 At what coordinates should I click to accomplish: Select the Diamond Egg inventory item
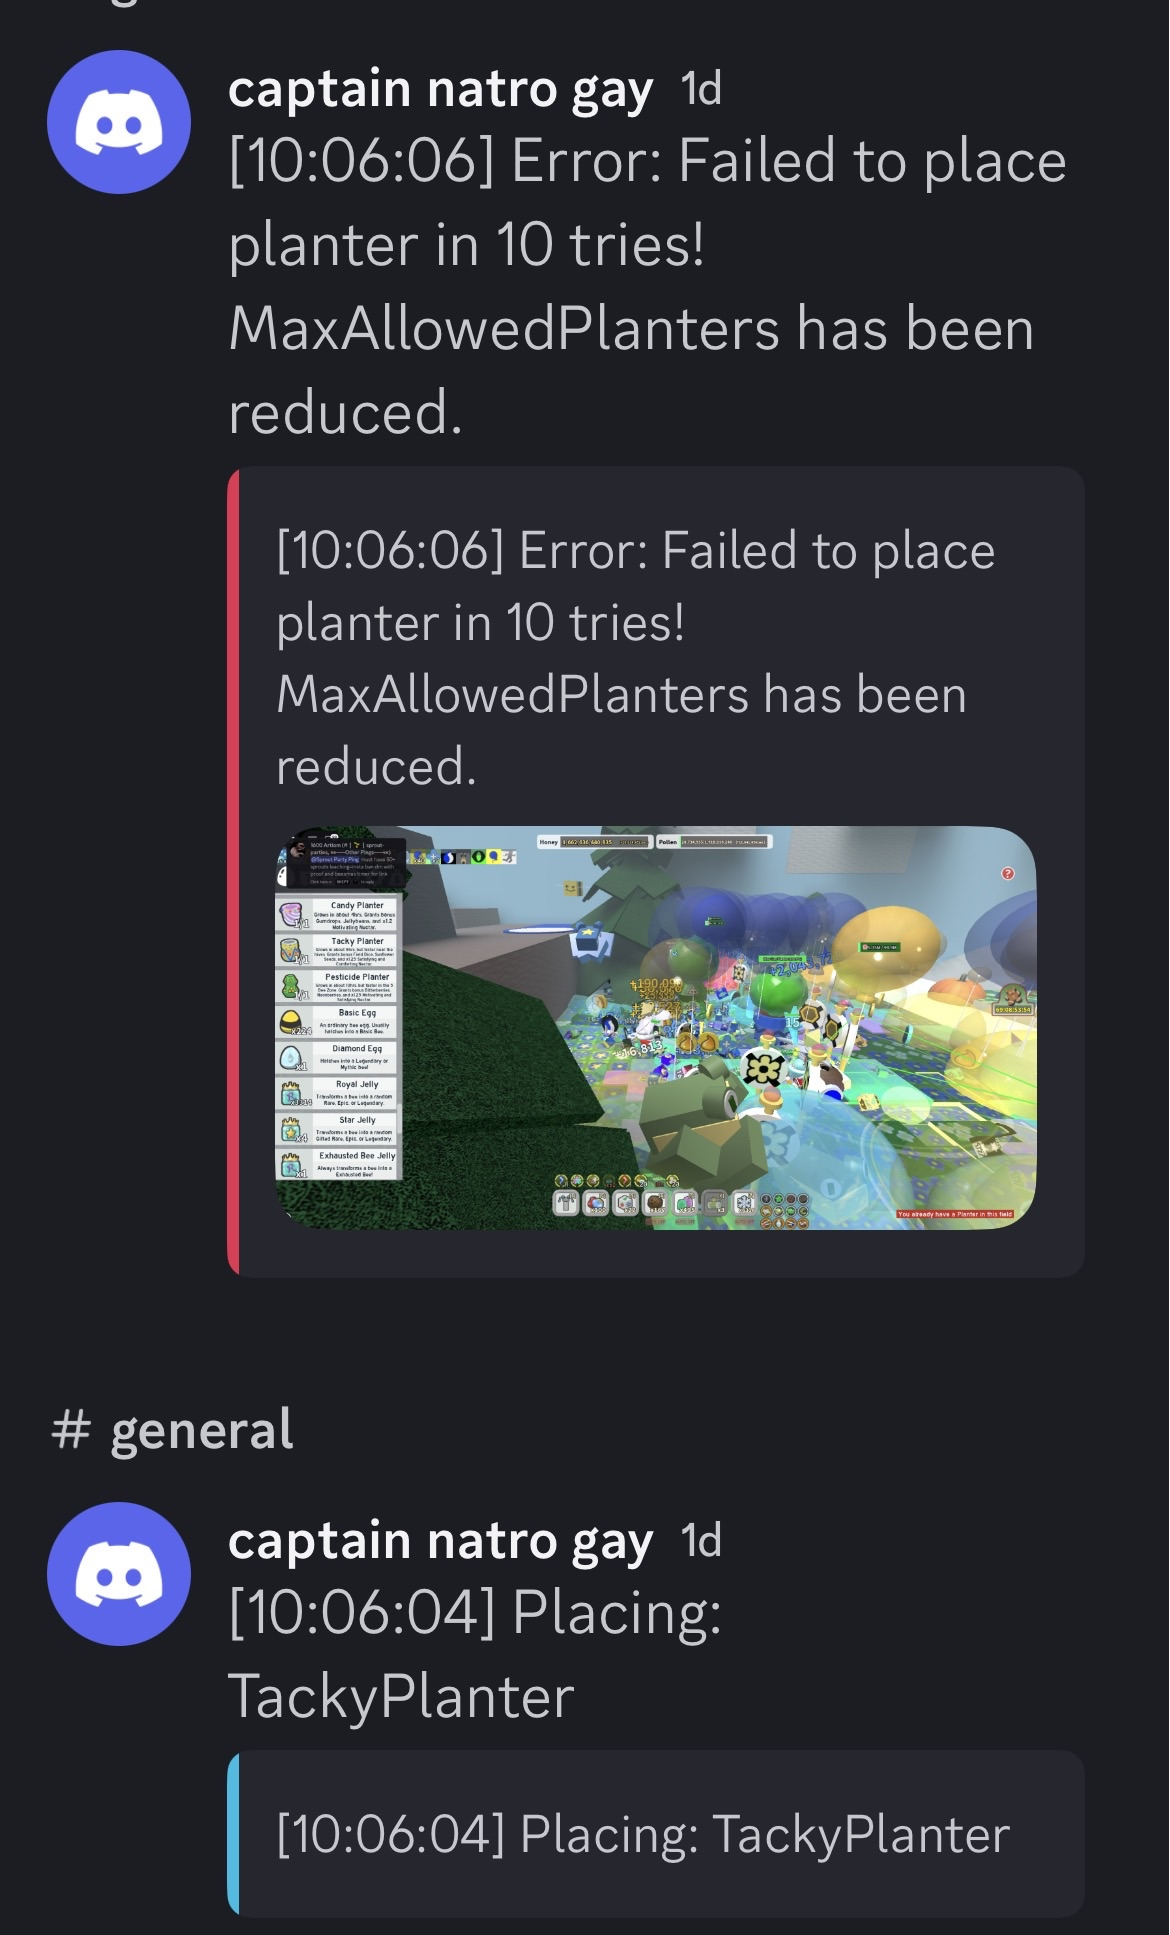[x=338, y=1058]
